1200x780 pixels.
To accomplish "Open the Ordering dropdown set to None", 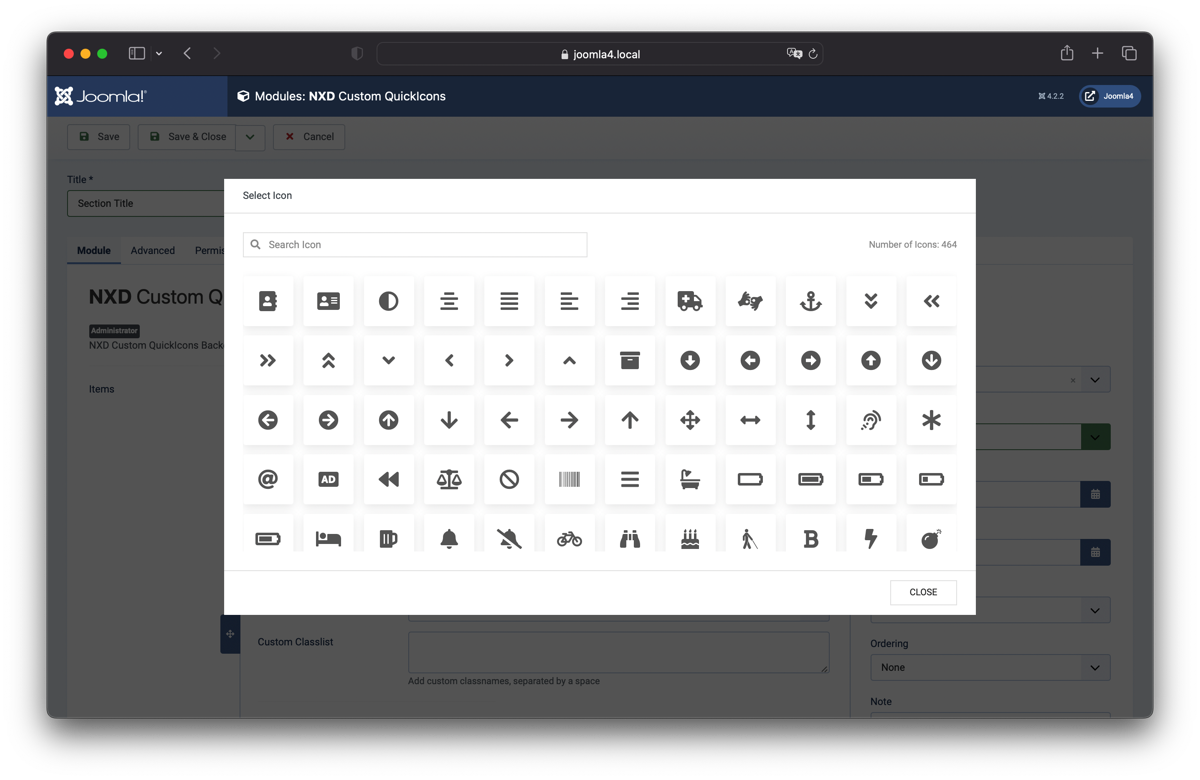I will (990, 667).
